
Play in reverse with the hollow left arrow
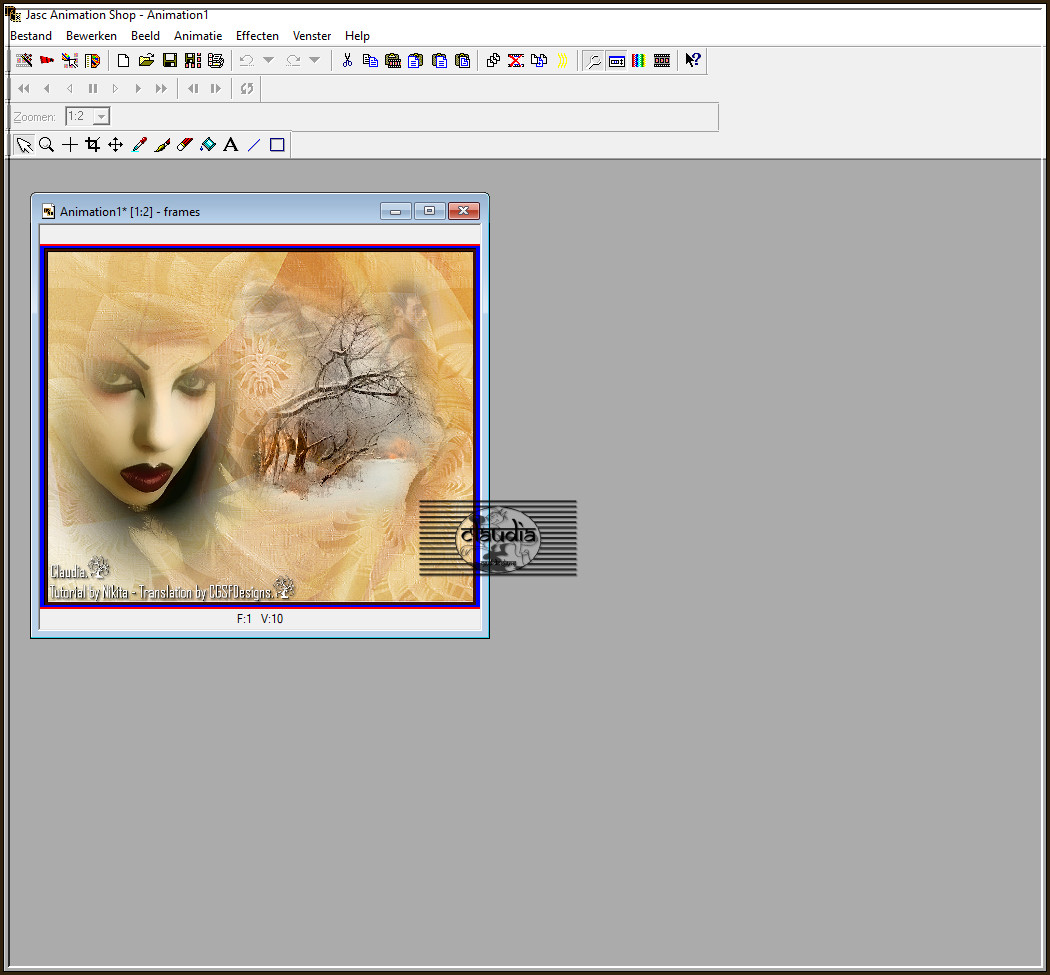tap(70, 88)
